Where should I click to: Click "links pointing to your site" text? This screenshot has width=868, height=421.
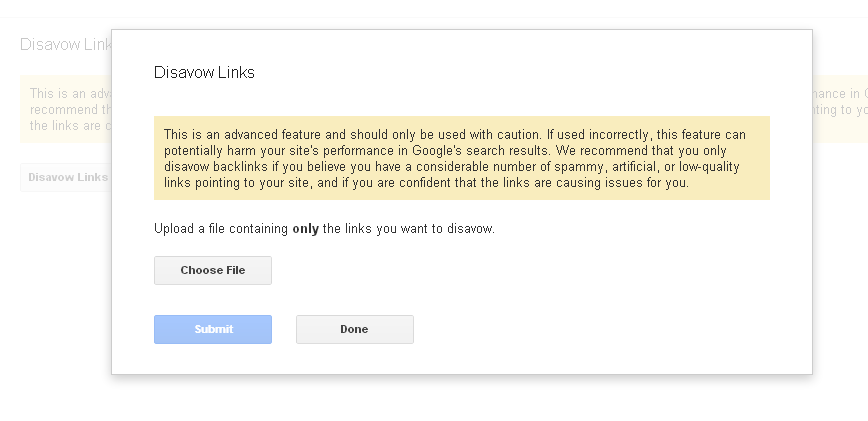point(234,183)
